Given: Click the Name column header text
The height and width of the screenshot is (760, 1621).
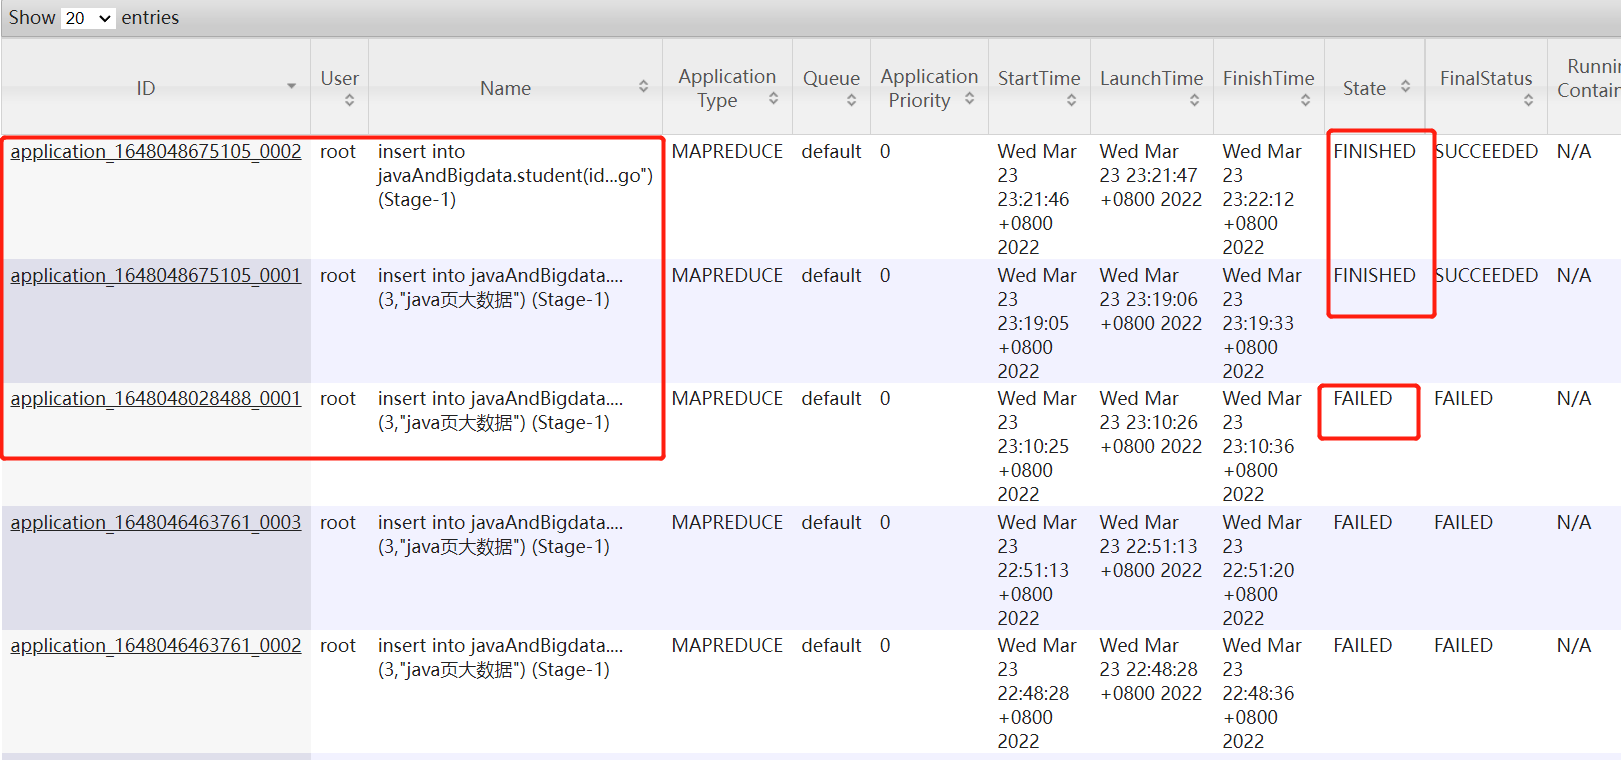Looking at the screenshot, I should (x=505, y=88).
